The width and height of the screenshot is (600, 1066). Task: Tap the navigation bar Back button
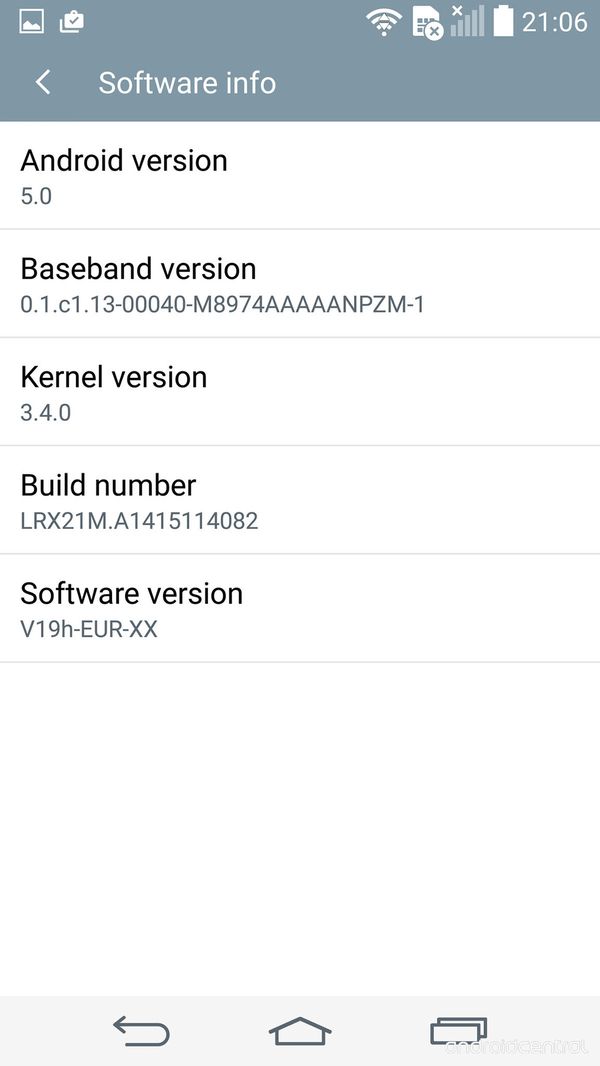(141, 1030)
